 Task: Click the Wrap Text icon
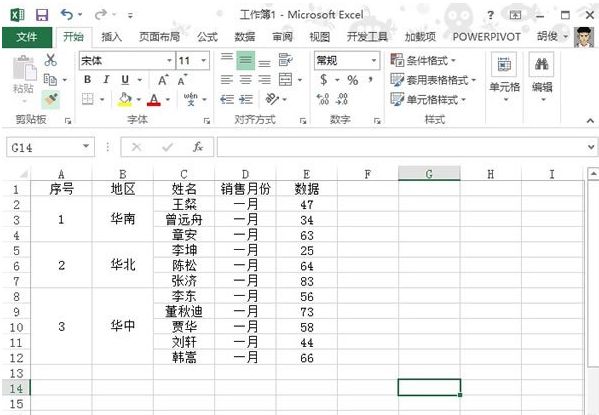click(x=285, y=60)
